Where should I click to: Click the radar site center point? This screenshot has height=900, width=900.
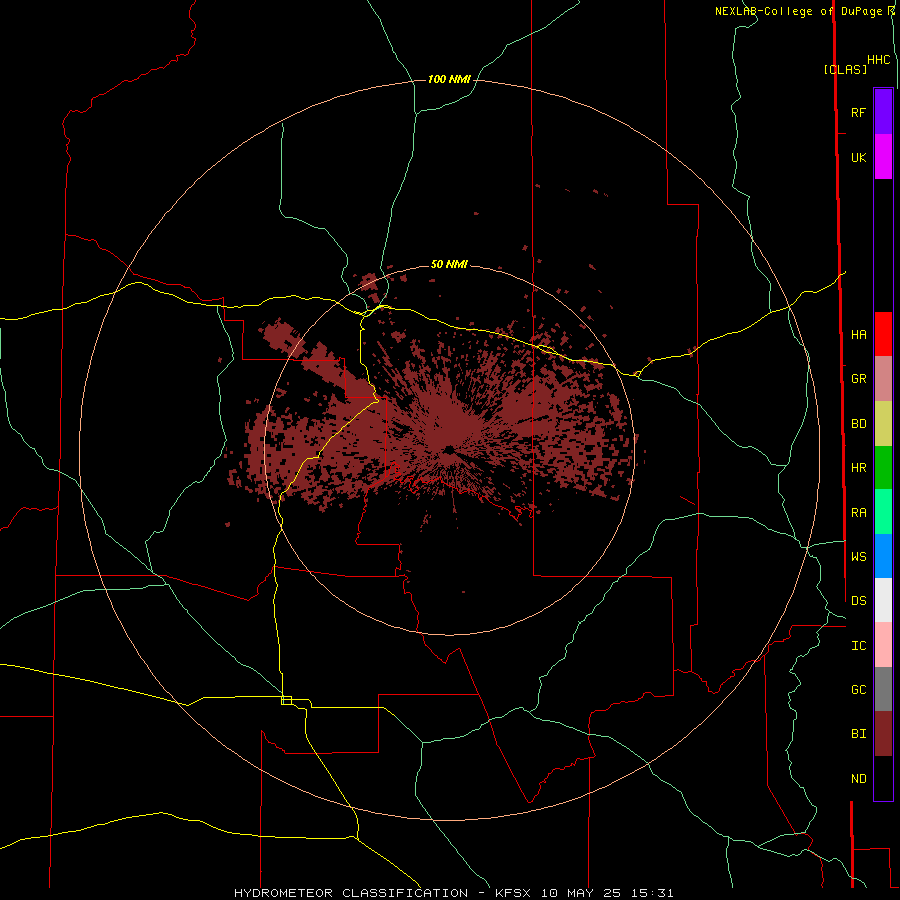(449, 449)
